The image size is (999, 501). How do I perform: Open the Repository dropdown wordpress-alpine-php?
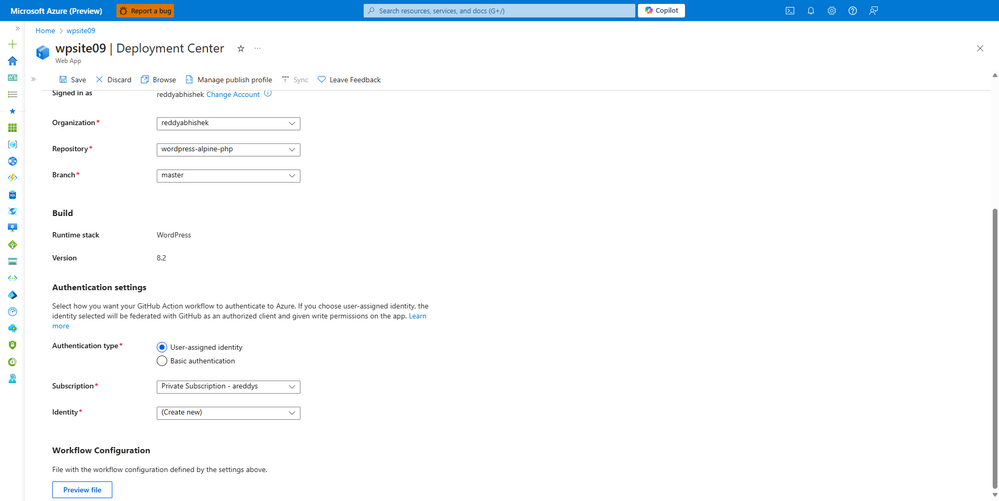[x=228, y=149]
